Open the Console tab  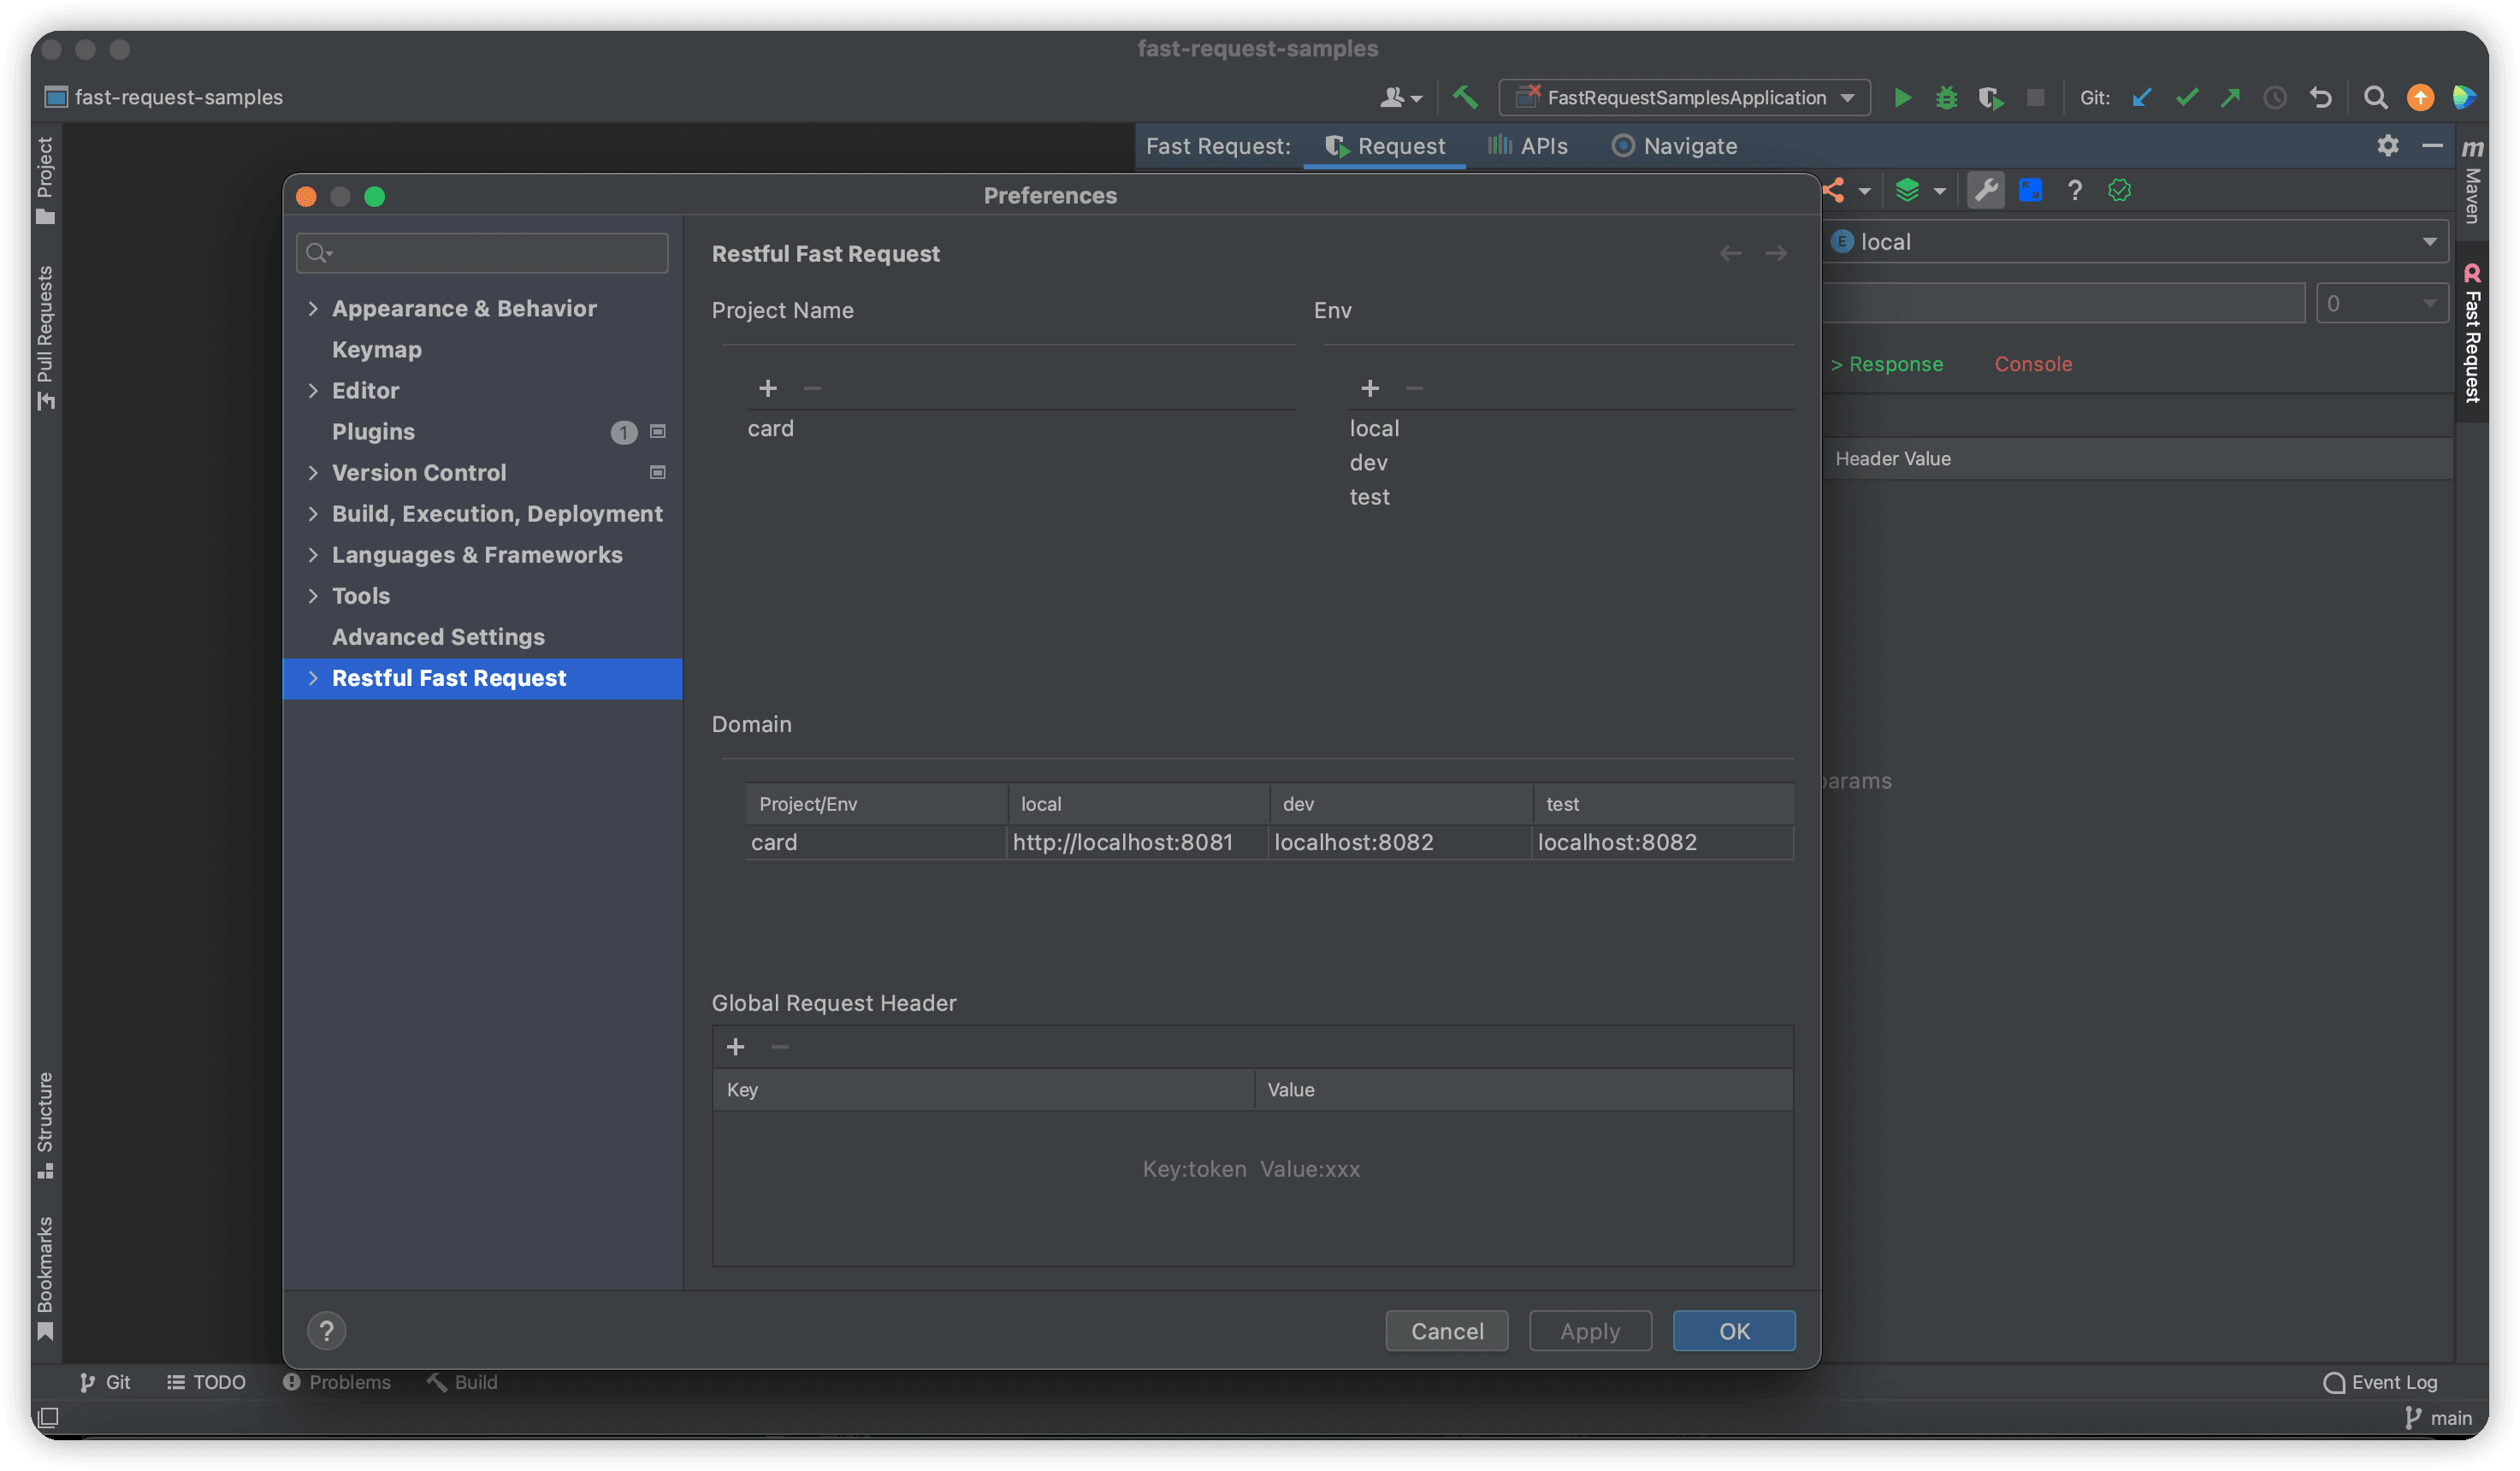click(x=2033, y=363)
